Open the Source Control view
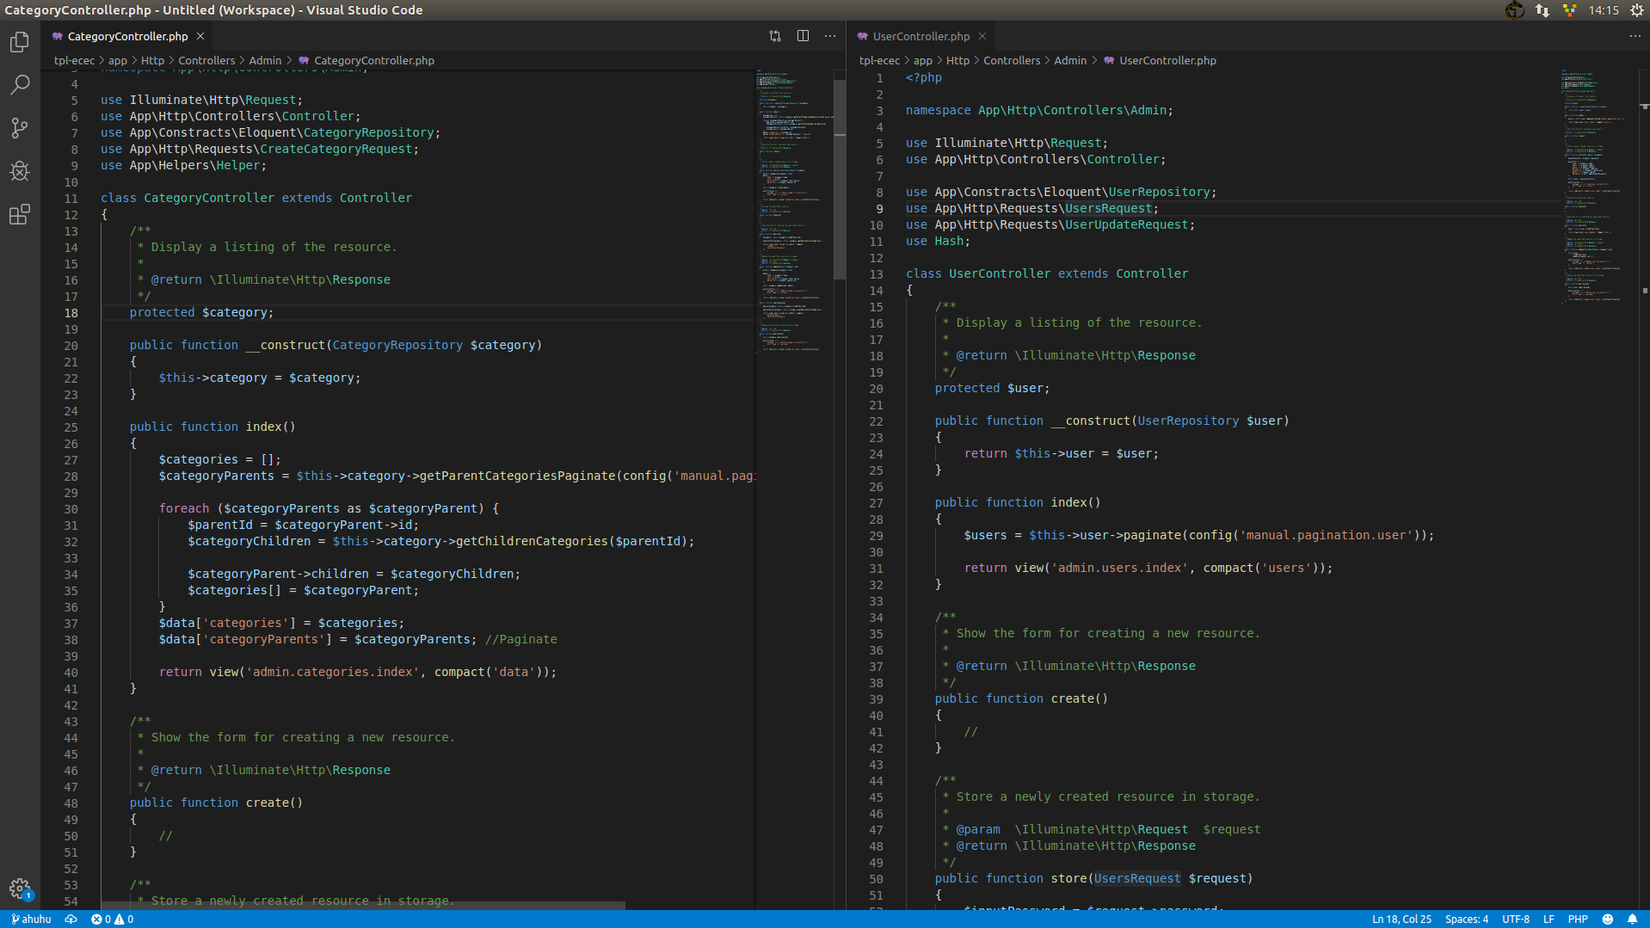This screenshot has height=928, width=1650. (x=20, y=128)
